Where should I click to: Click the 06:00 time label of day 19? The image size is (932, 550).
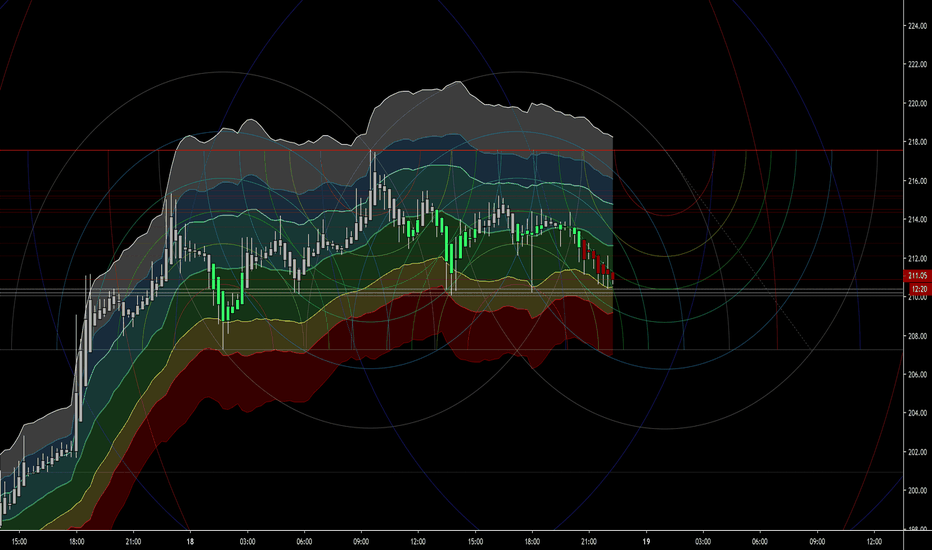[760, 542]
